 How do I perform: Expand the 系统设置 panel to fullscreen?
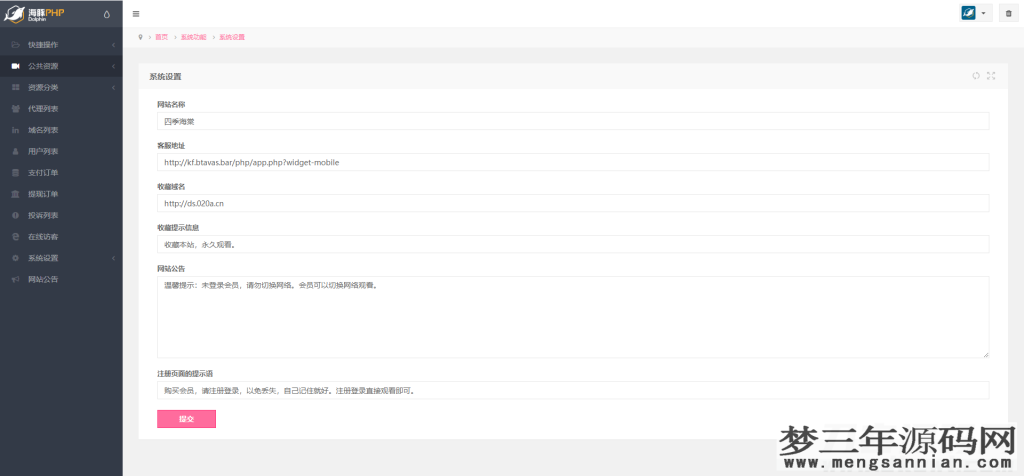tap(991, 76)
